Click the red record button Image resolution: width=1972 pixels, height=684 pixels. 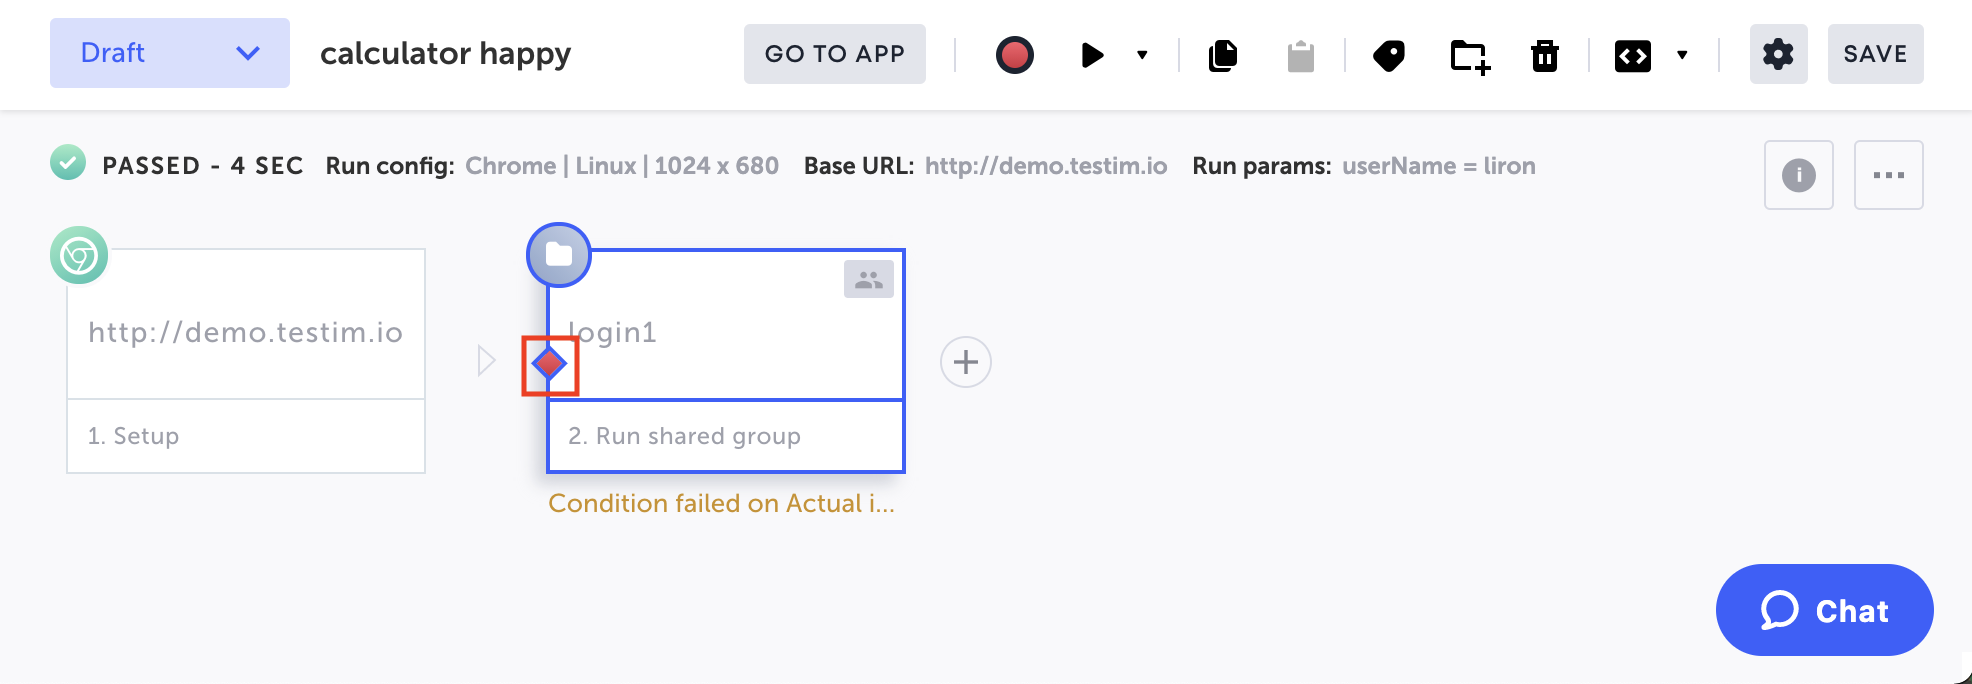1014,54
